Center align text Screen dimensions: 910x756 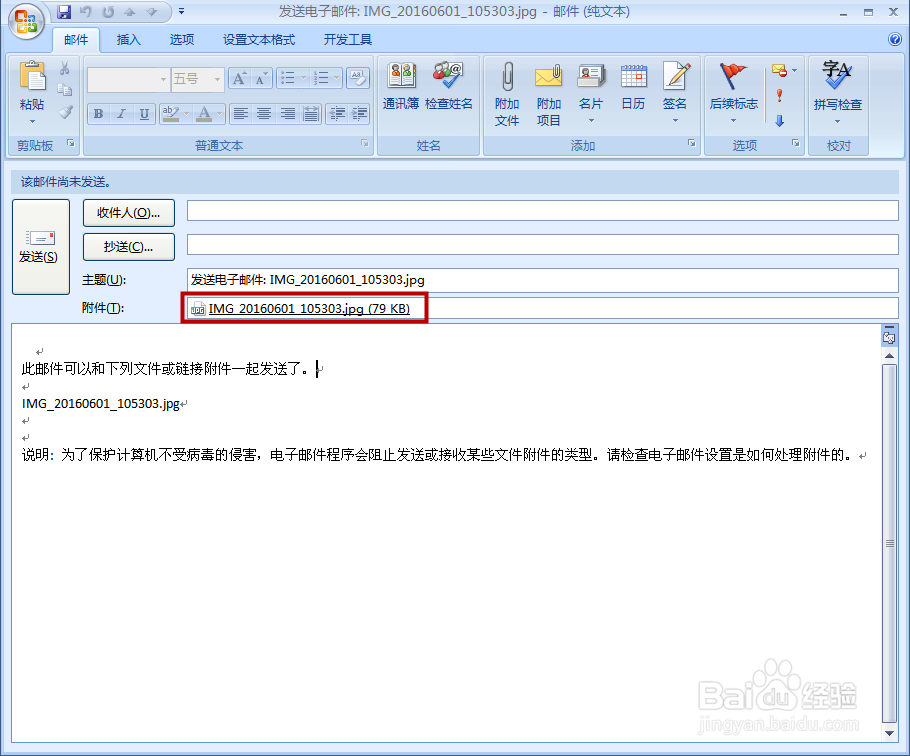pyautogui.click(x=263, y=114)
